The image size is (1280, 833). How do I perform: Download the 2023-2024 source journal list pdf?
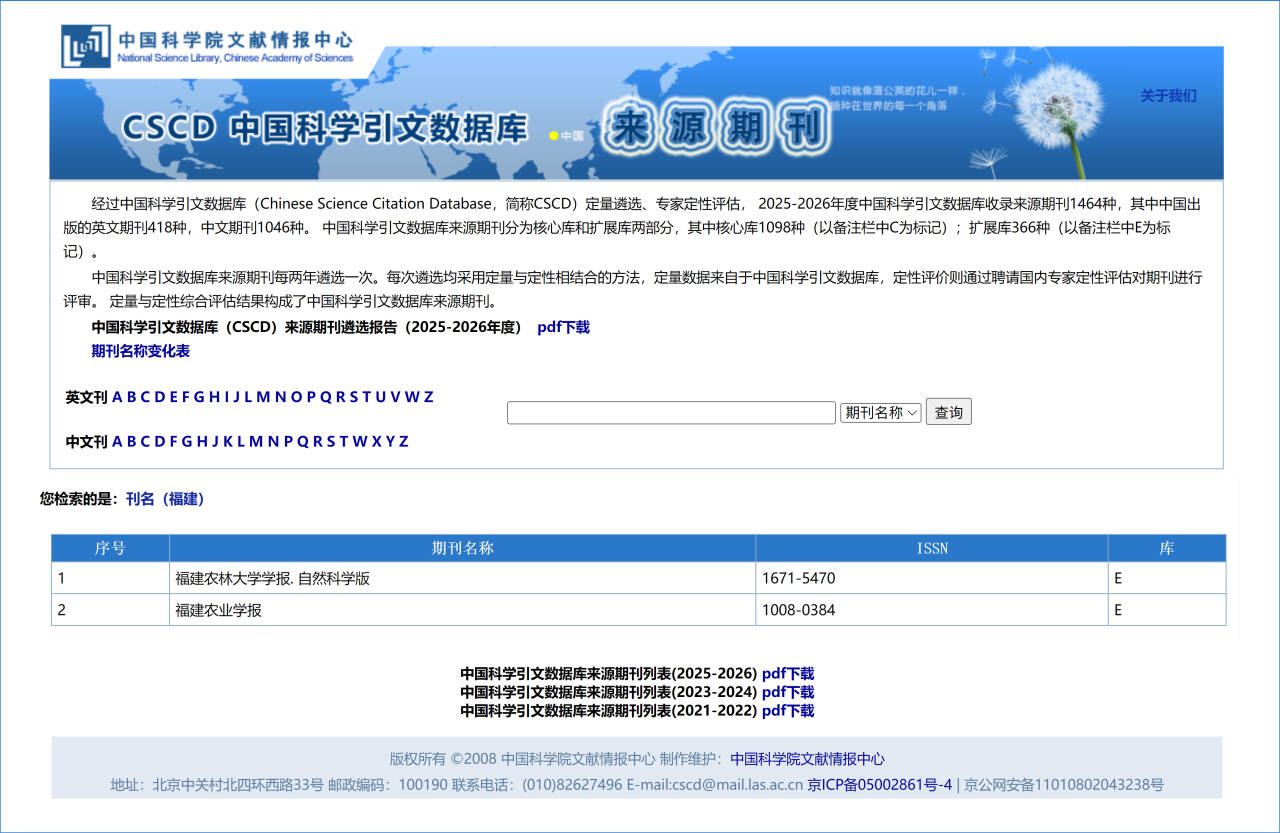coord(788,692)
